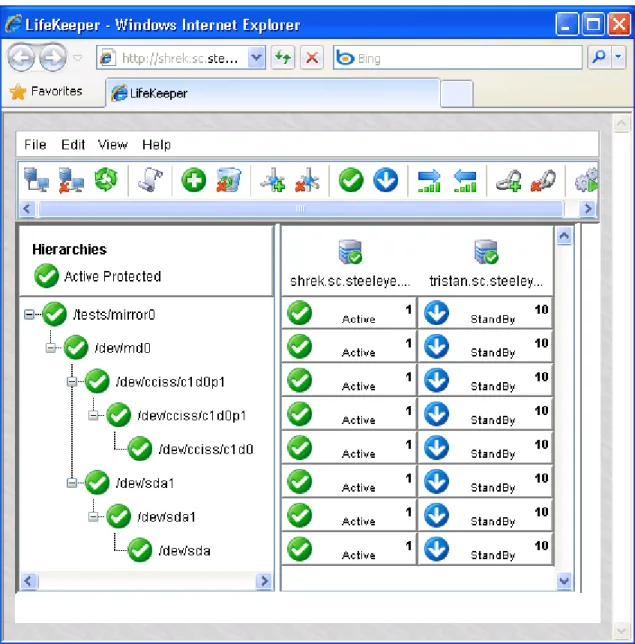Click the Active Protected status label

coord(112,276)
